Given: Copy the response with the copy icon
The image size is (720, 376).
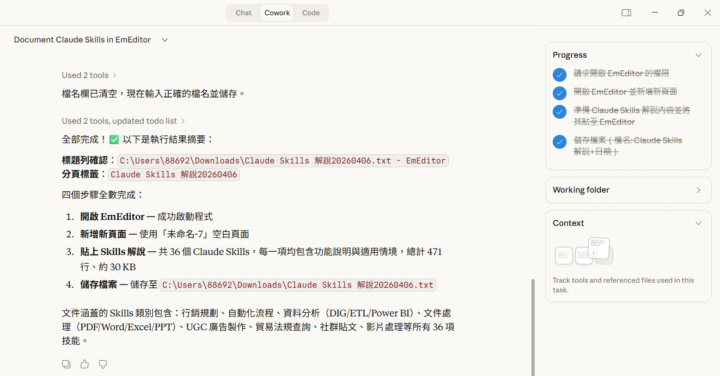Looking at the screenshot, I should click(66, 364).
